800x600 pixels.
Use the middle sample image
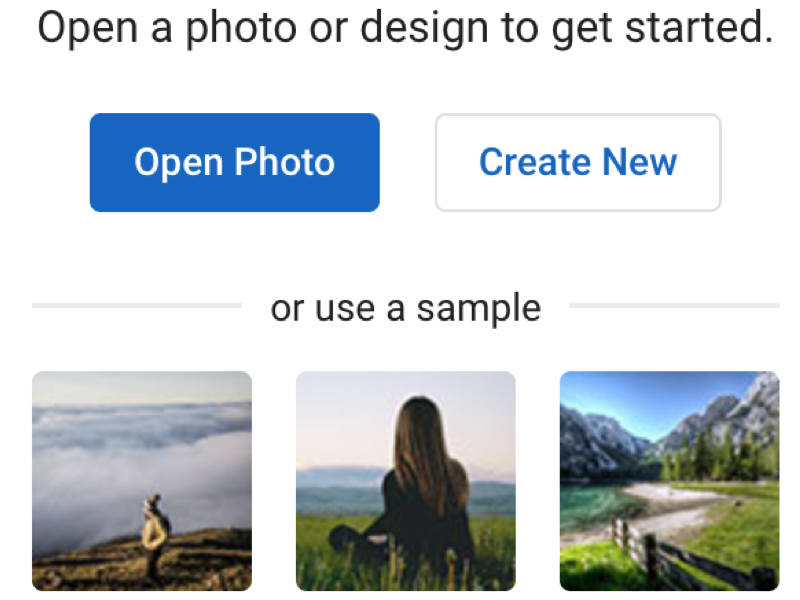pos(406,481)
